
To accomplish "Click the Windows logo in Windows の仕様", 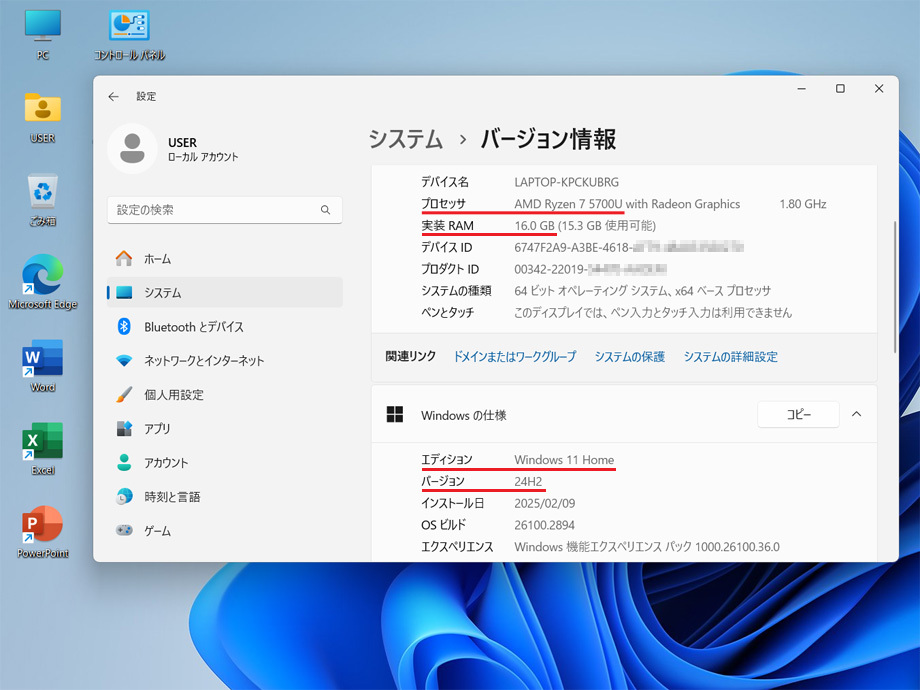I will 395,414.
